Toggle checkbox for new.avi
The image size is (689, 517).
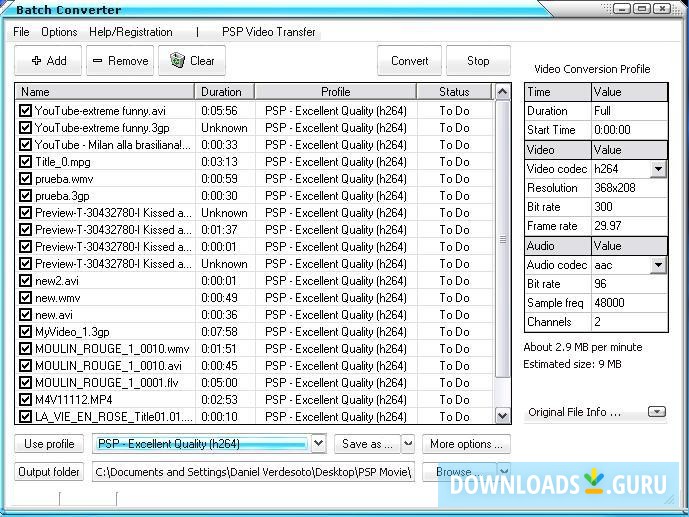[x=25, y=315]
